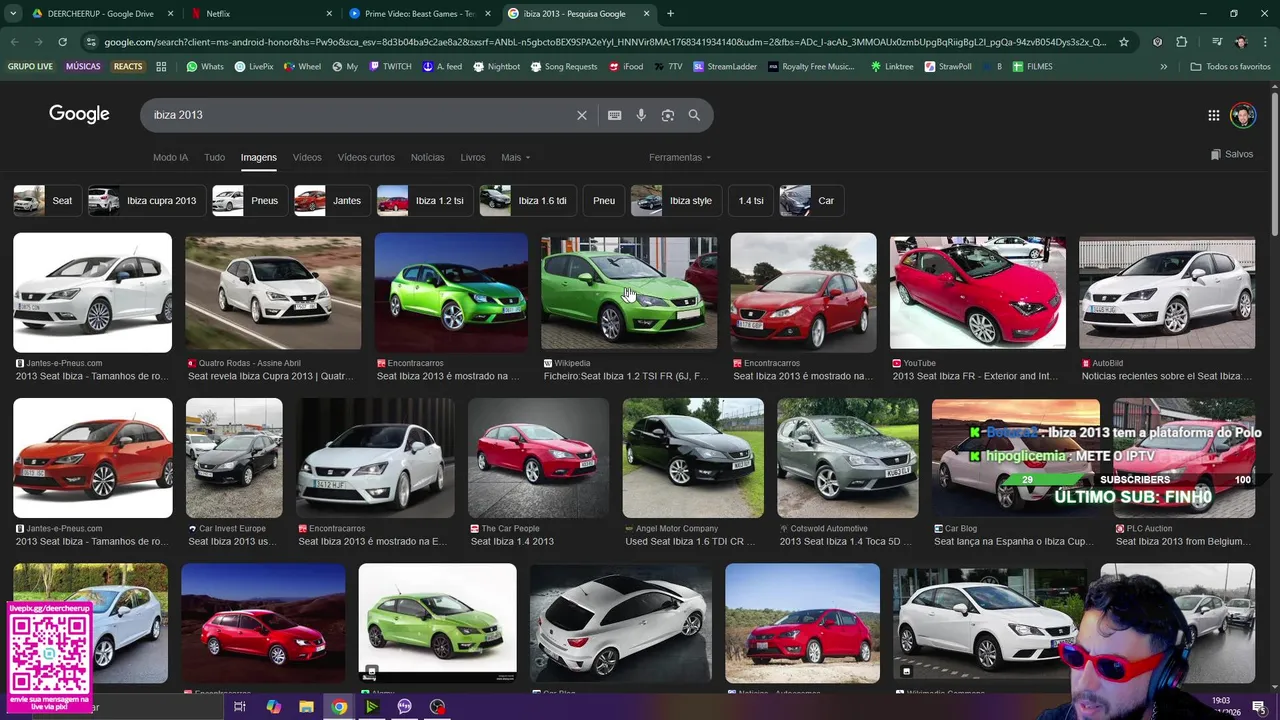The image size is (1280, 720).
Task: Expand the Ferramentas dropdown
Action: [x=680, y=157]
